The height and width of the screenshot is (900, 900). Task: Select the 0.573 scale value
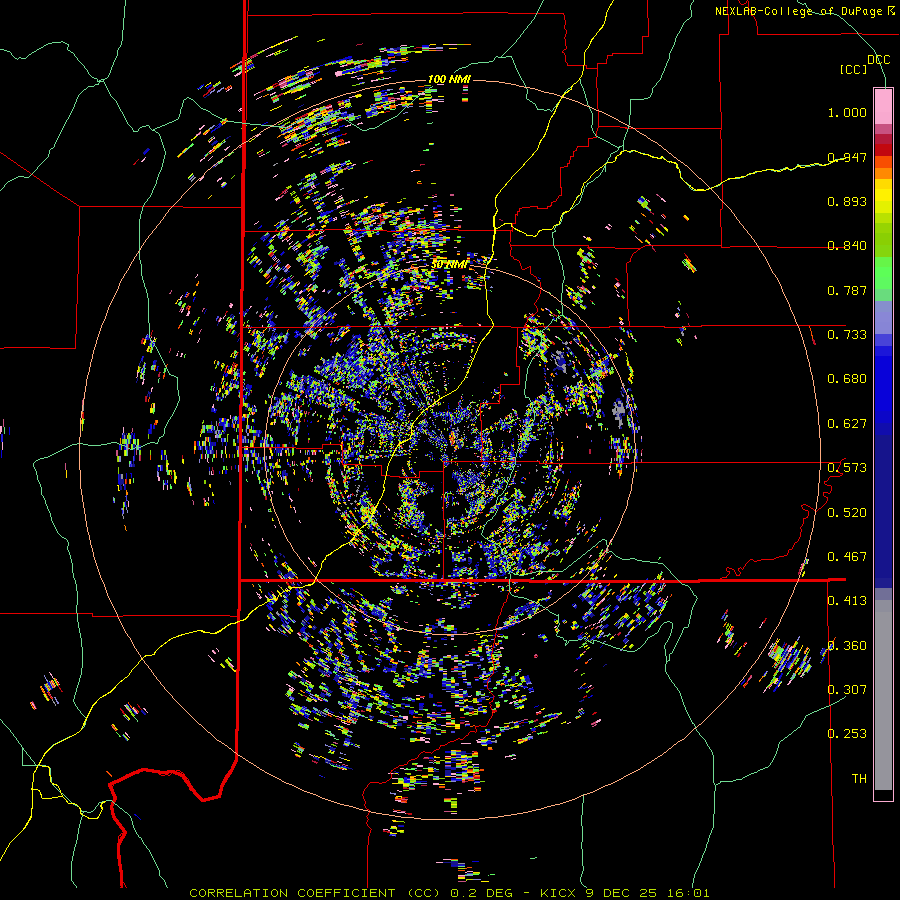point(847,468)
